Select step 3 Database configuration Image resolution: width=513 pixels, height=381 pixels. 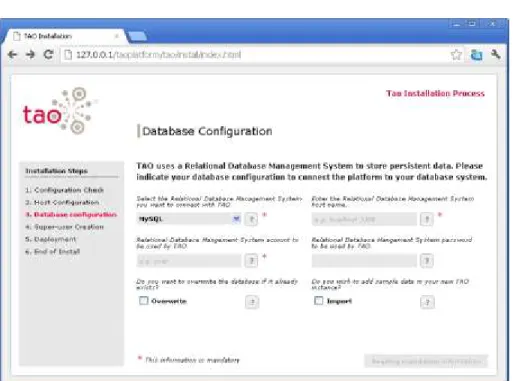tap(71, 215)
